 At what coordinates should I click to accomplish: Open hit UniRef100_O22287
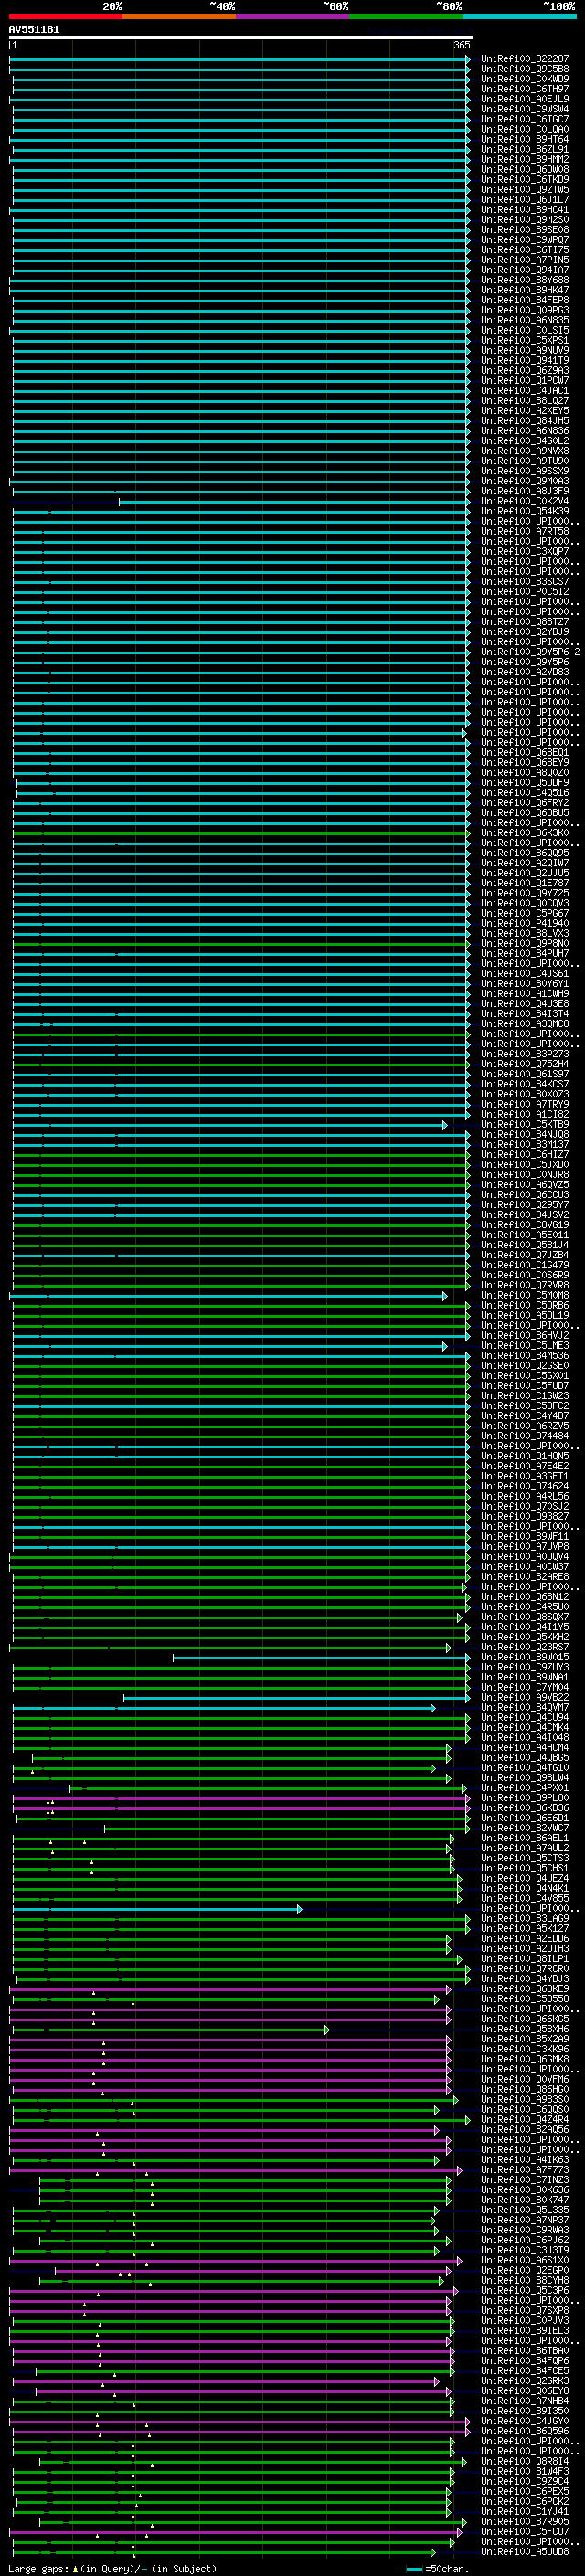pyautogui.click(x=524, y=59)
